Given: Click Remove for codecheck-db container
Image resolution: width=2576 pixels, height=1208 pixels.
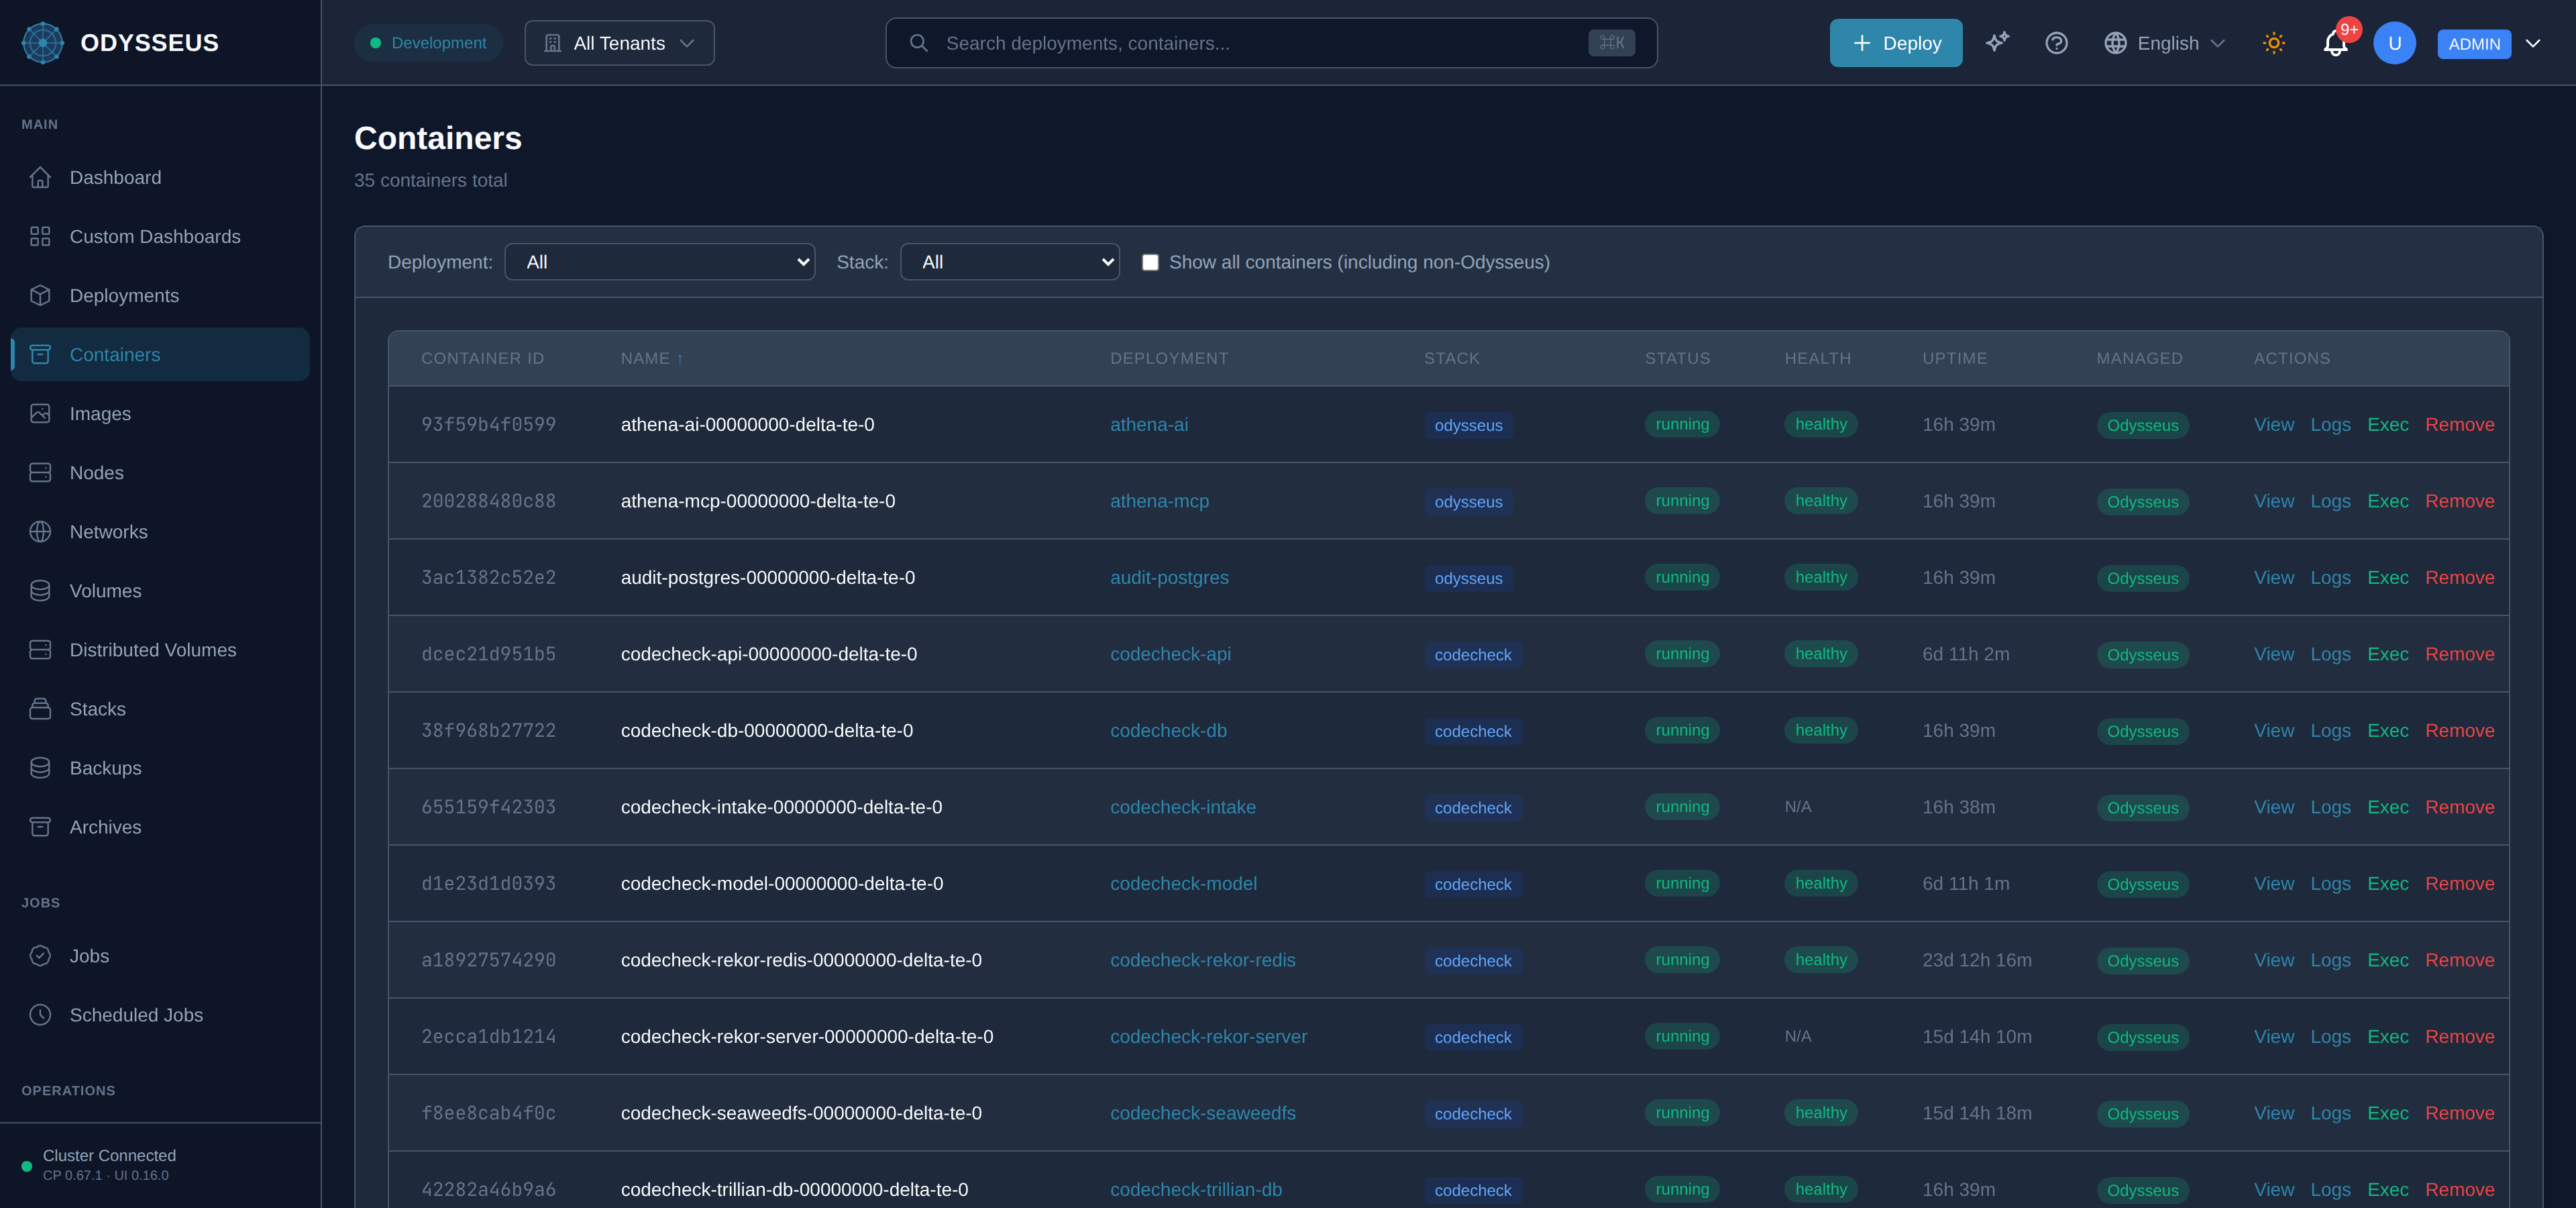Looking at the screenshot, I should click(x=2459, y=730).
